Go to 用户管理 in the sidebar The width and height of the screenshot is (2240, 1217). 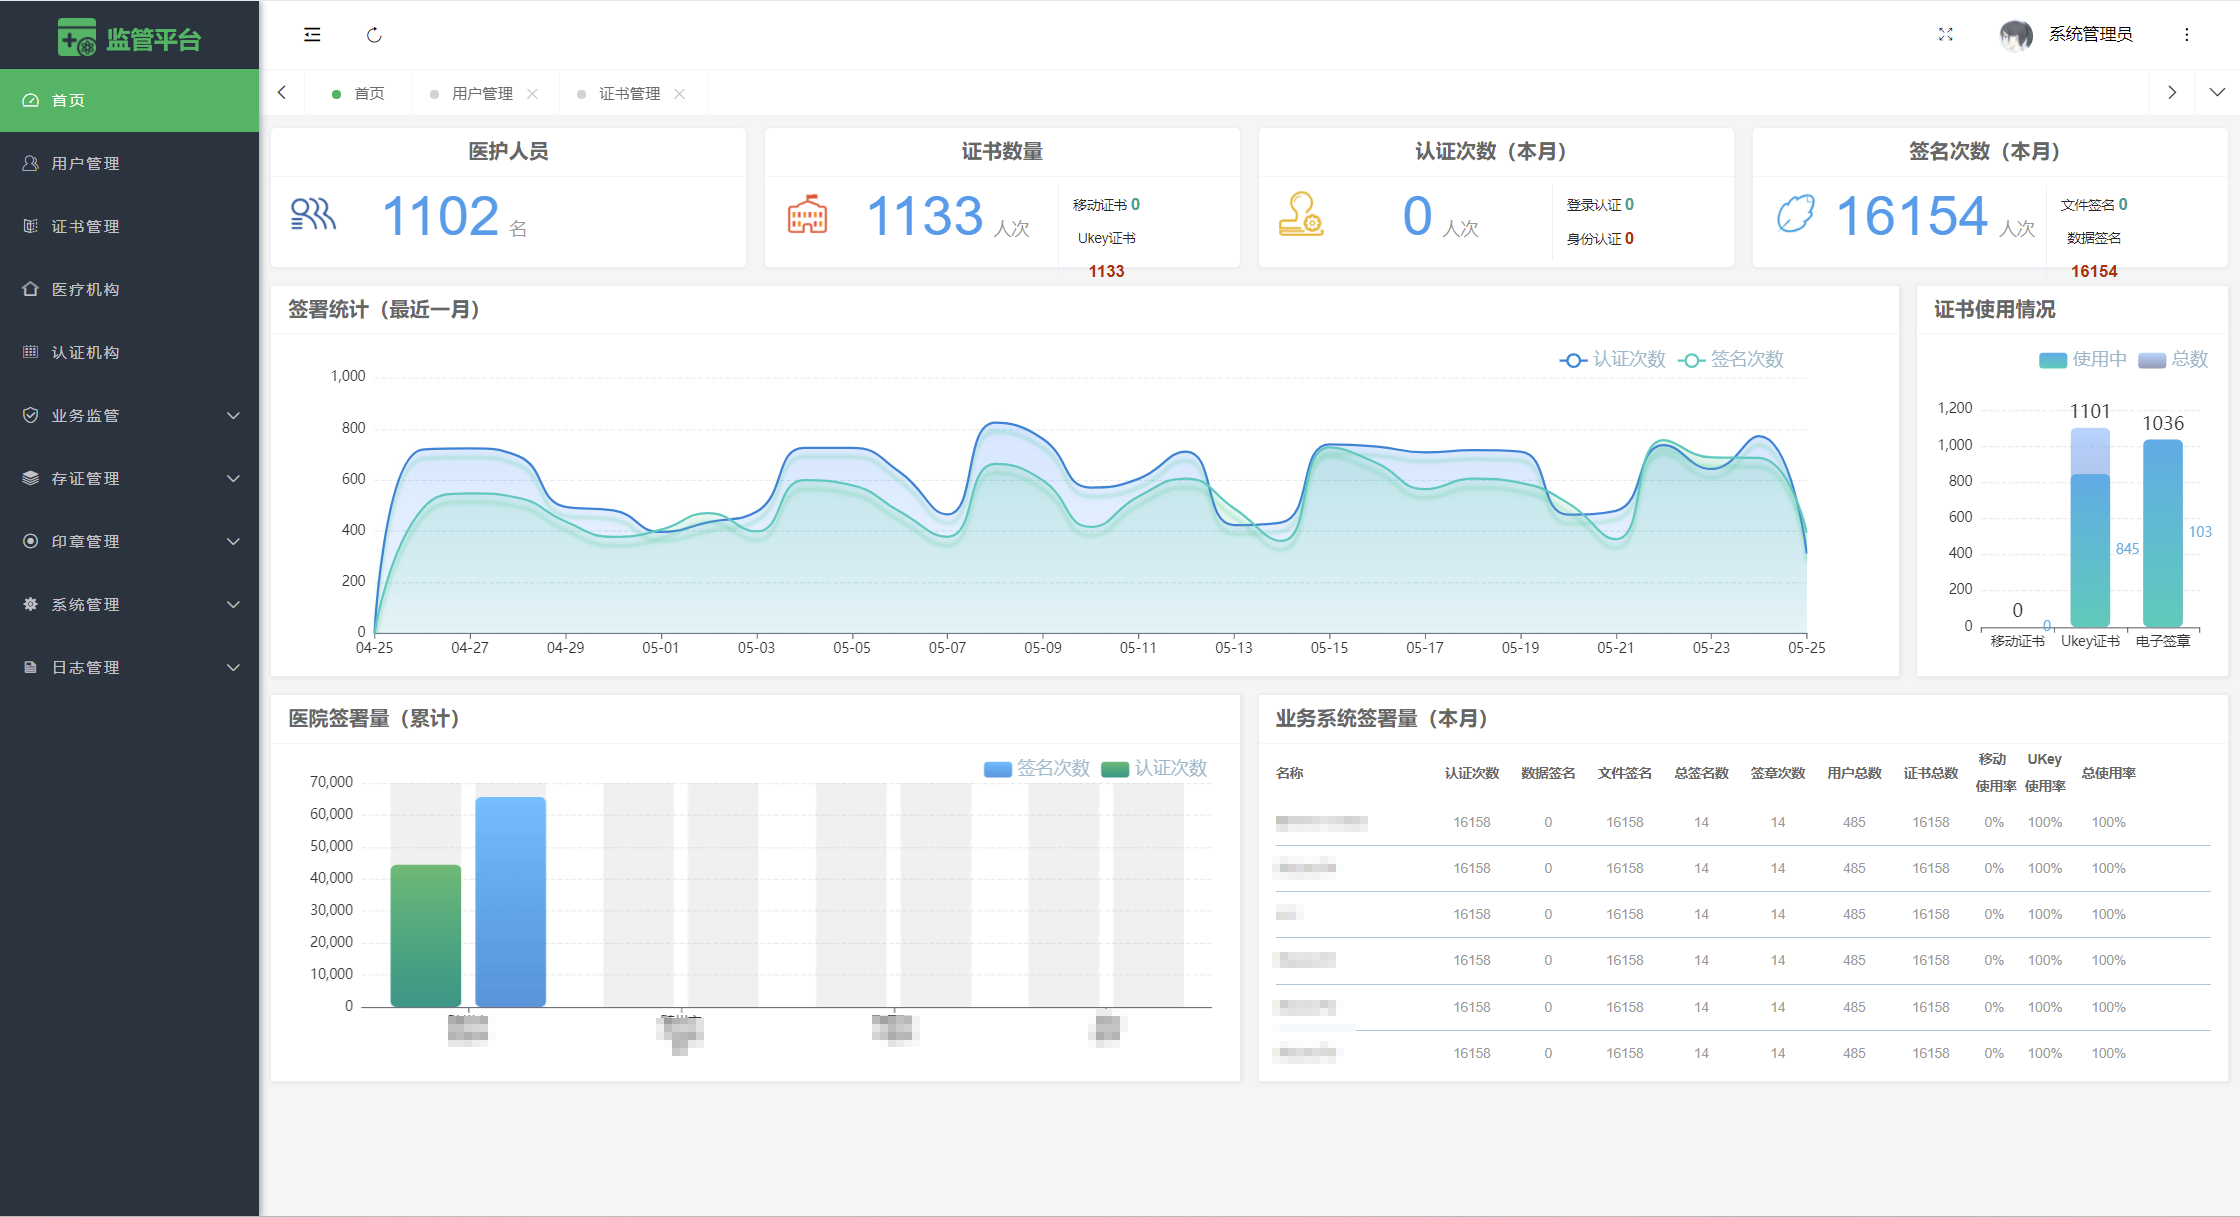86,163
